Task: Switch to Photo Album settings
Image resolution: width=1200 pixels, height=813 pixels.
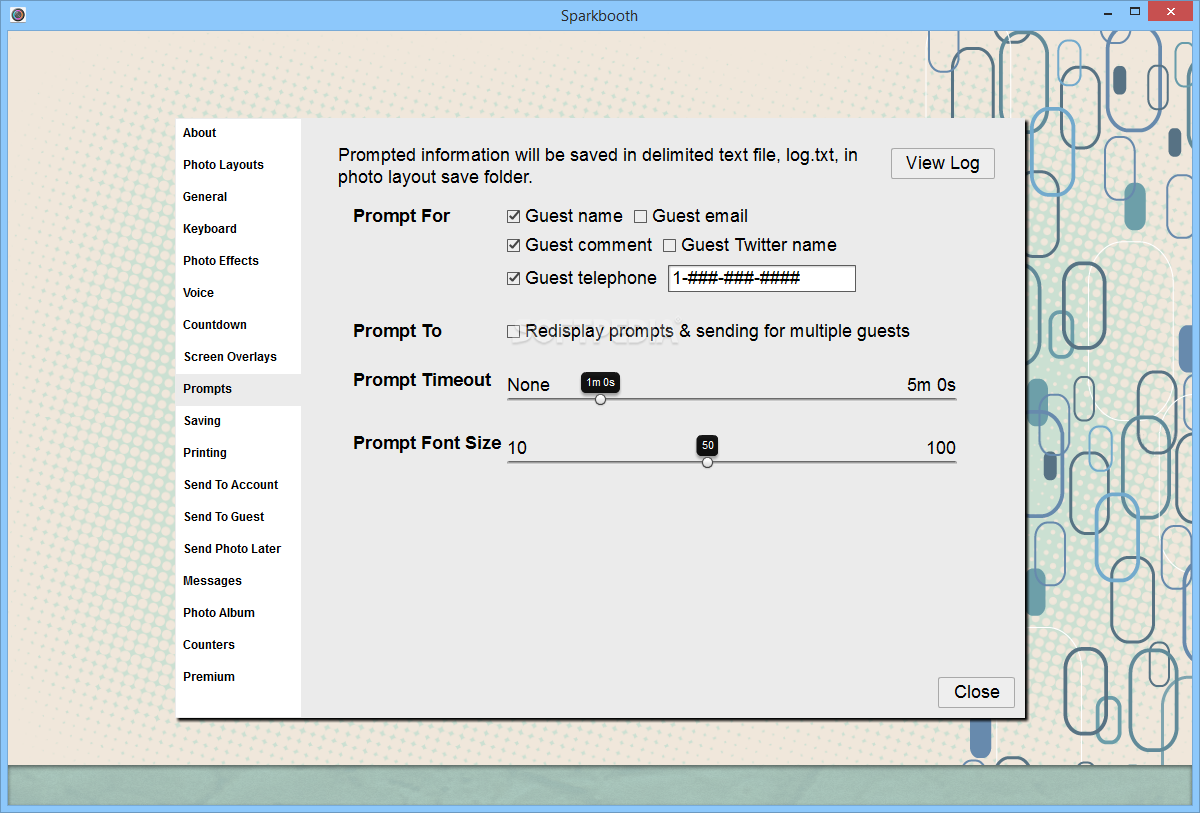Action: (x=238, y=613)
